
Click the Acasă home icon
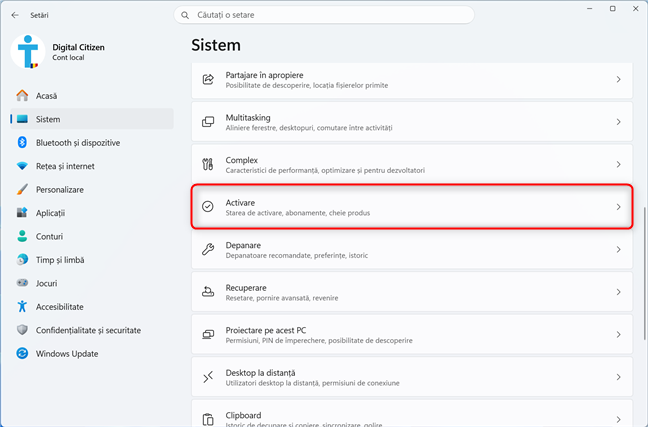click(x=22, y=96)
